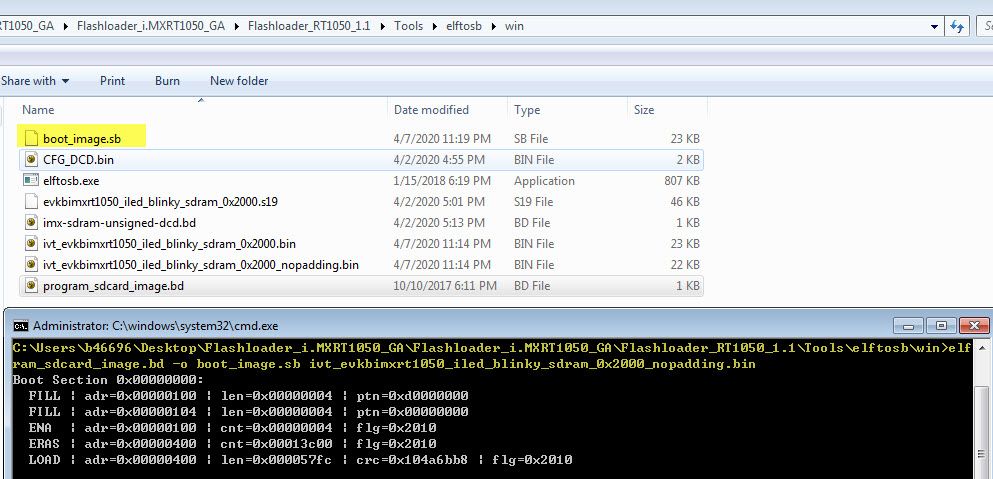Click the 1/15/2018 6:19 PM date cell
The image size is (993, 479).
click(x=442, y=181)
